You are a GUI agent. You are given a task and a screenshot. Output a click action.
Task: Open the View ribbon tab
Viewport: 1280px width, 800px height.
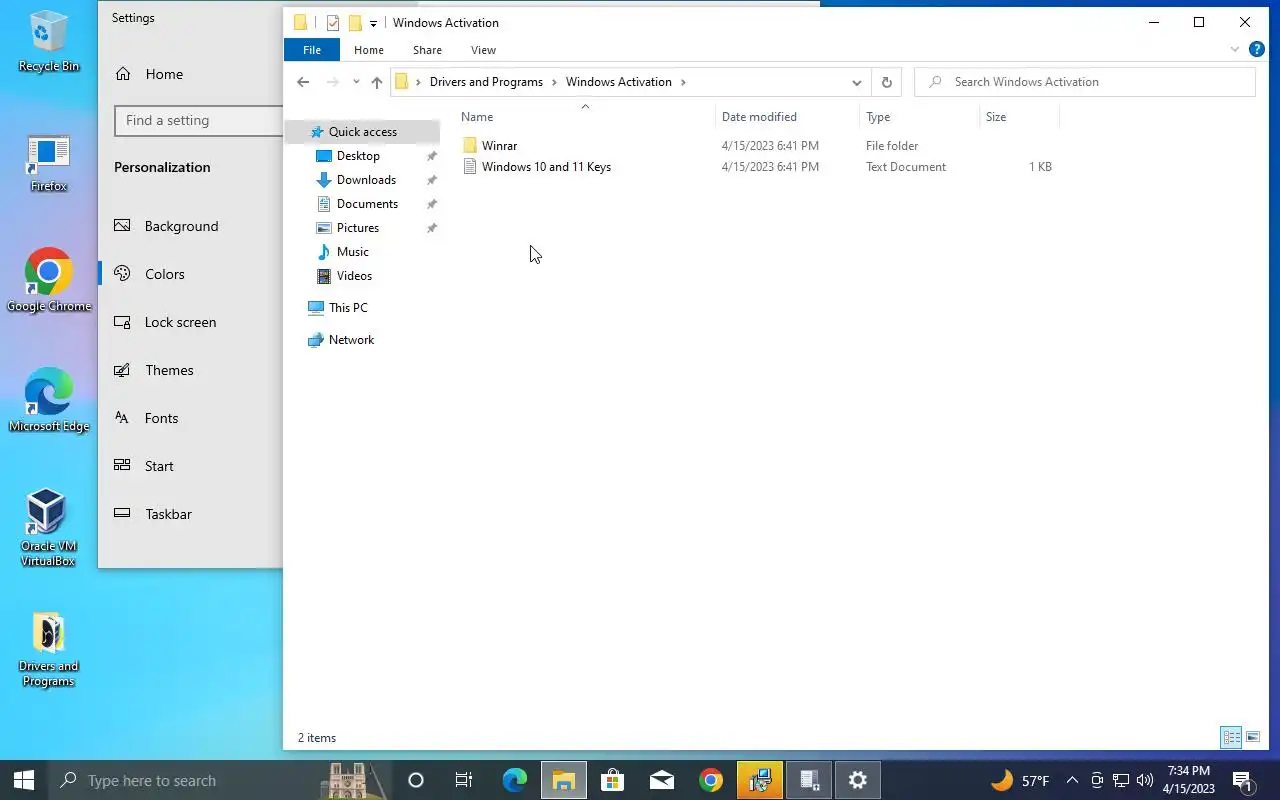[x=483, y=50]
